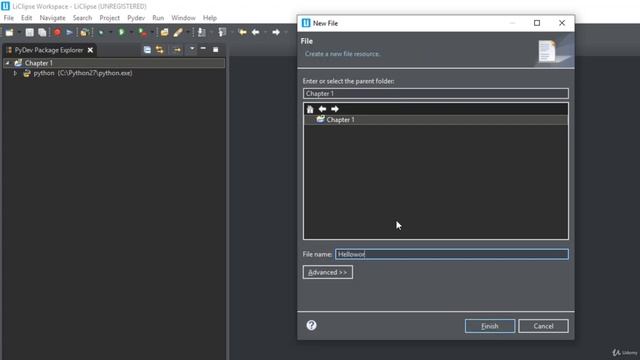This screenshot has height=360, width=640.
Task: Click the Back arrow in folder browser
Action: point(322,109)
